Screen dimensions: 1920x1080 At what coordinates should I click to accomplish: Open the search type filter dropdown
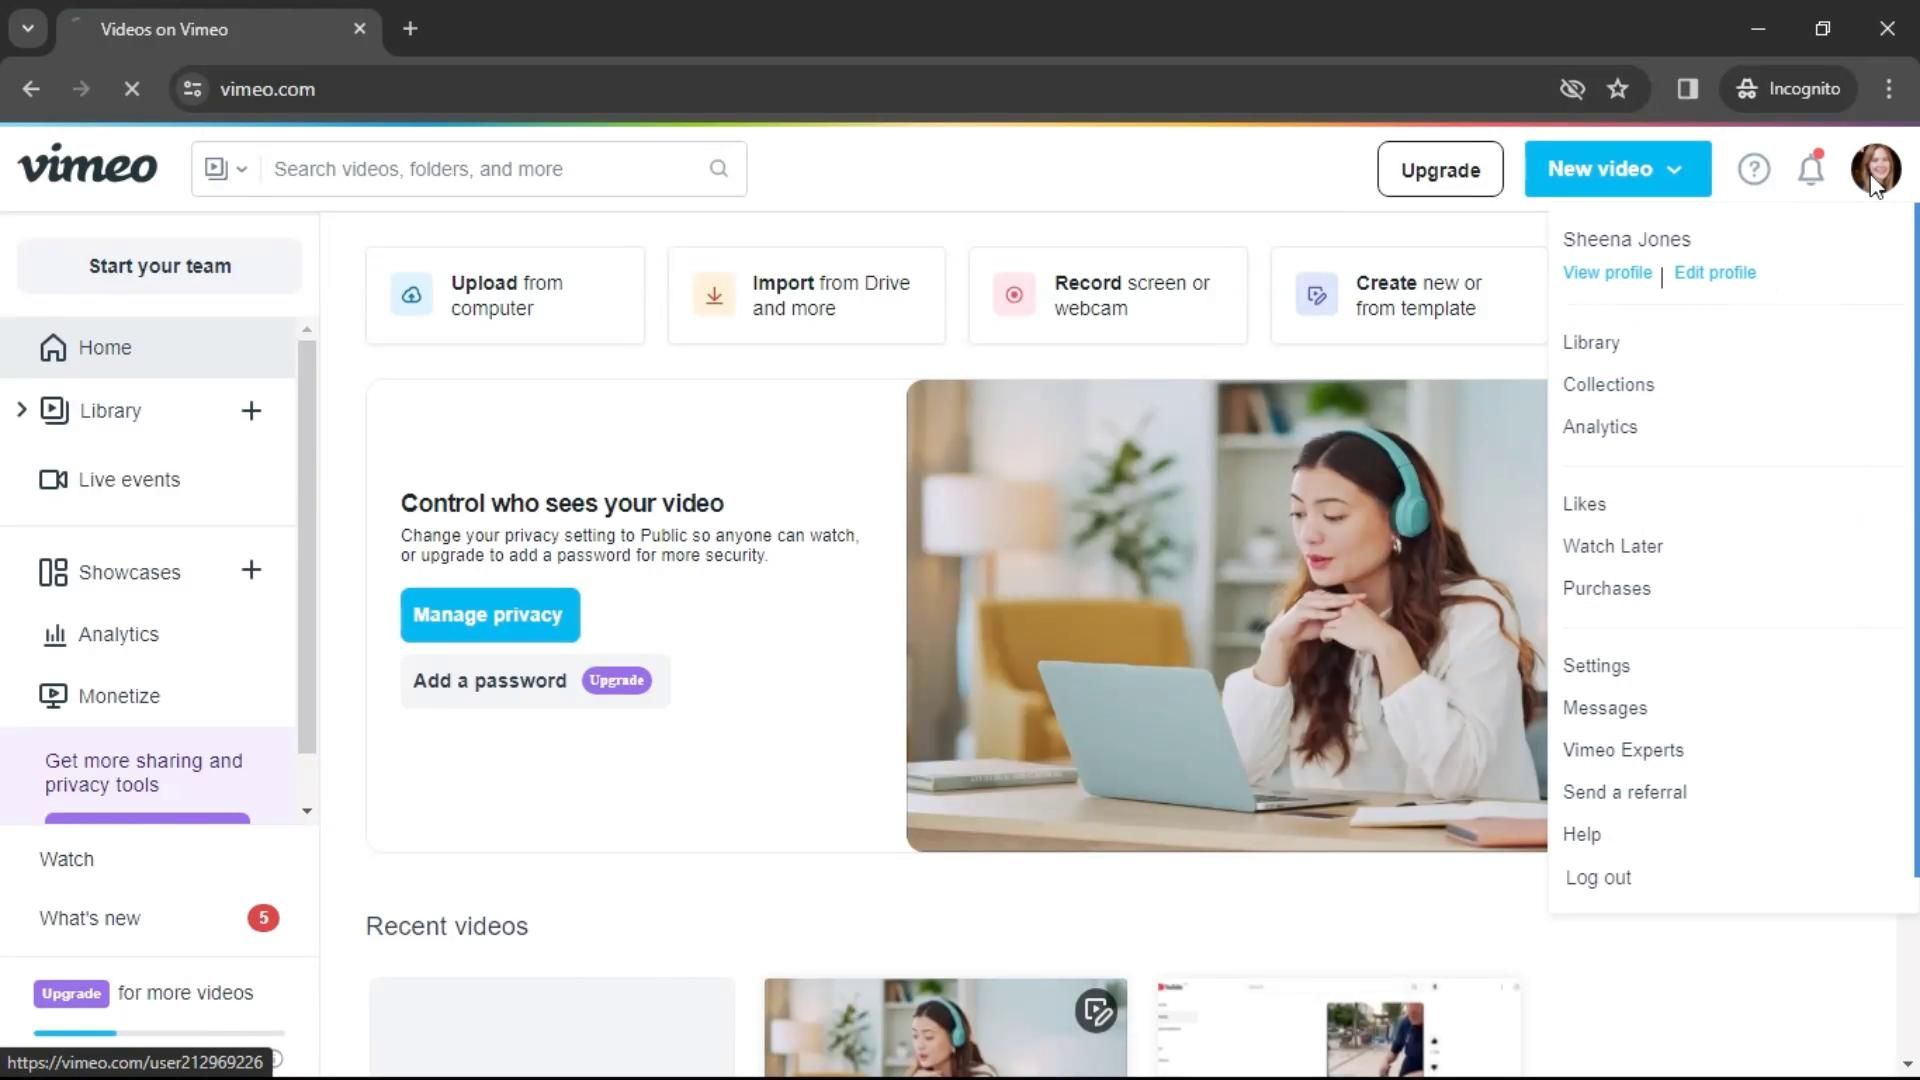(226, 169)
